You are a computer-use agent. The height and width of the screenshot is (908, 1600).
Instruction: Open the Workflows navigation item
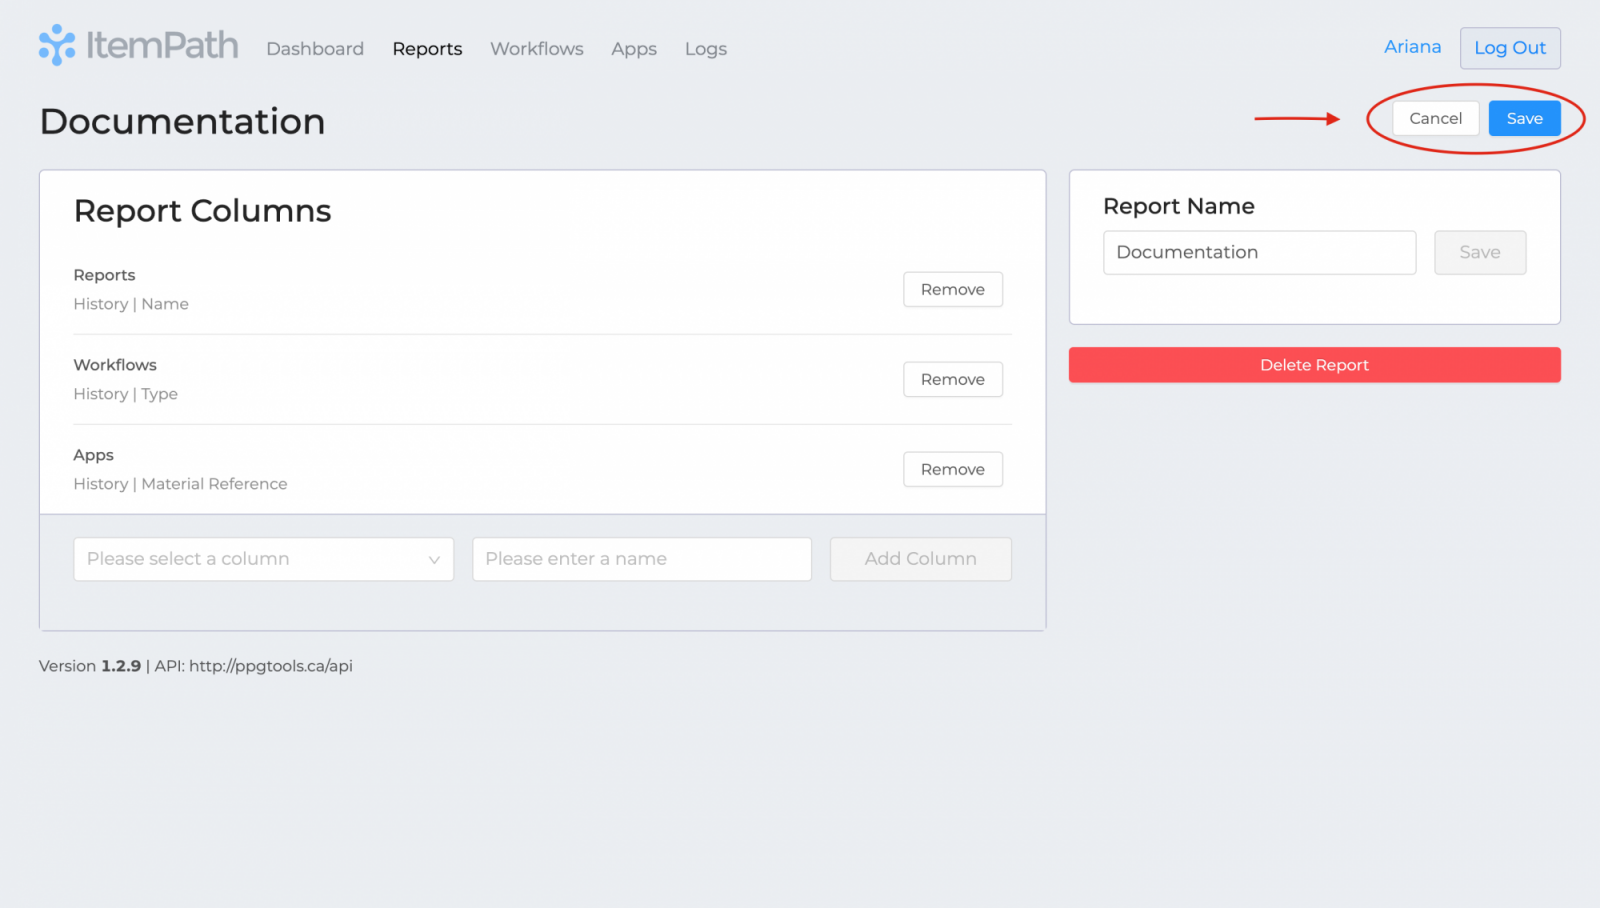pyautogui.click(x=536, y=49)
